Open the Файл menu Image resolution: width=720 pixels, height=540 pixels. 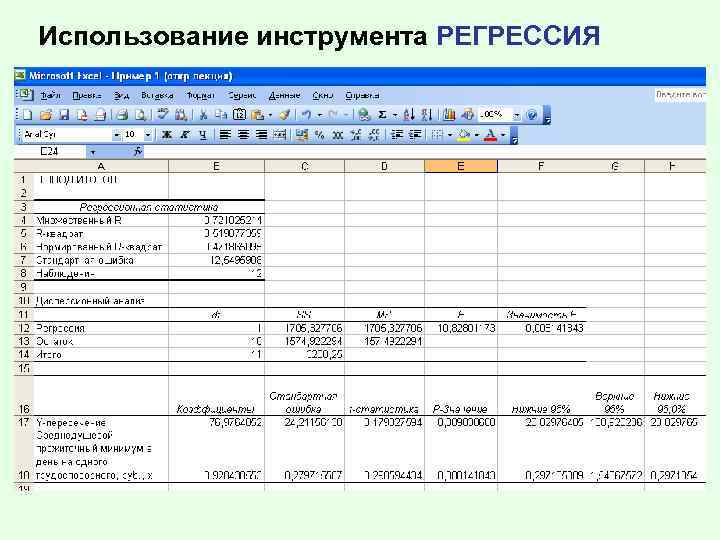tap(51, 96)
